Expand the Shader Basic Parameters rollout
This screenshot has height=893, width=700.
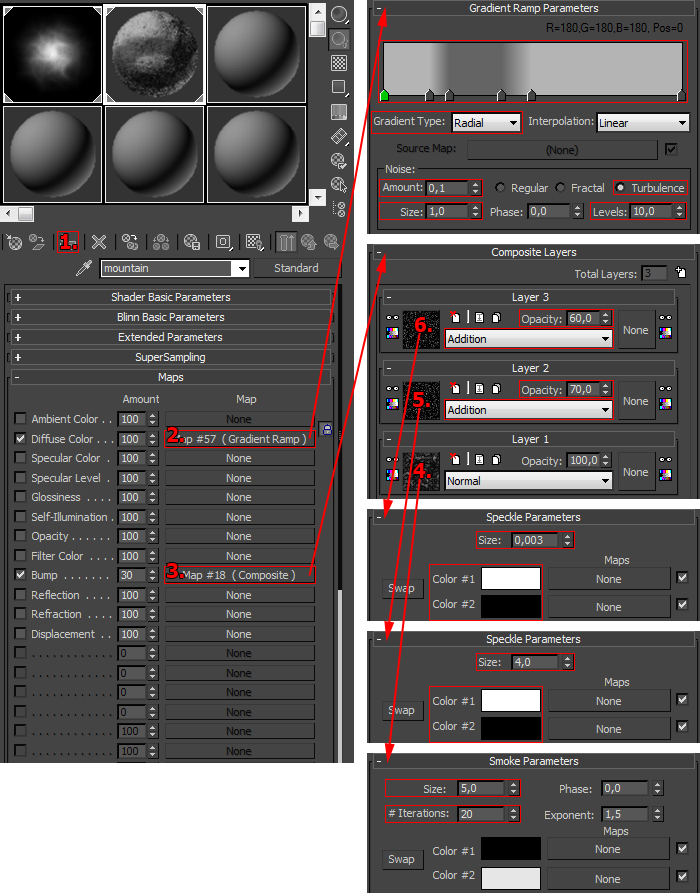coord(170,297)
